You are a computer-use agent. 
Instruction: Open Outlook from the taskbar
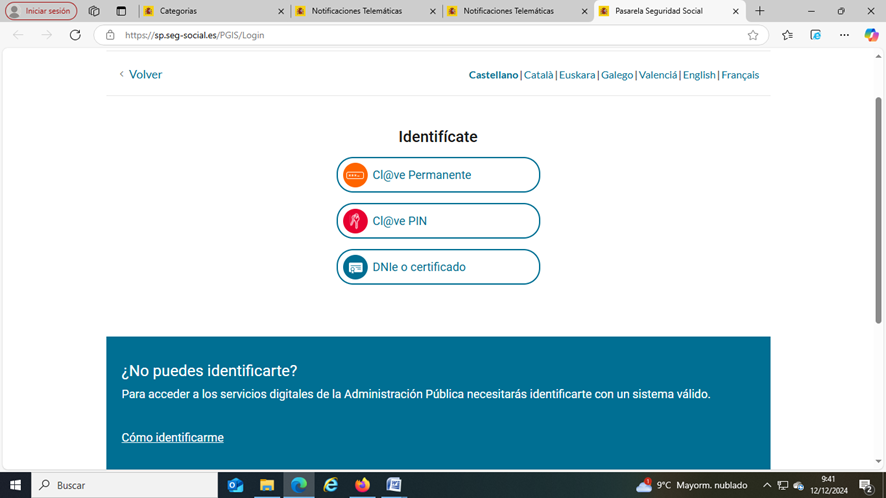coord(235,485)
